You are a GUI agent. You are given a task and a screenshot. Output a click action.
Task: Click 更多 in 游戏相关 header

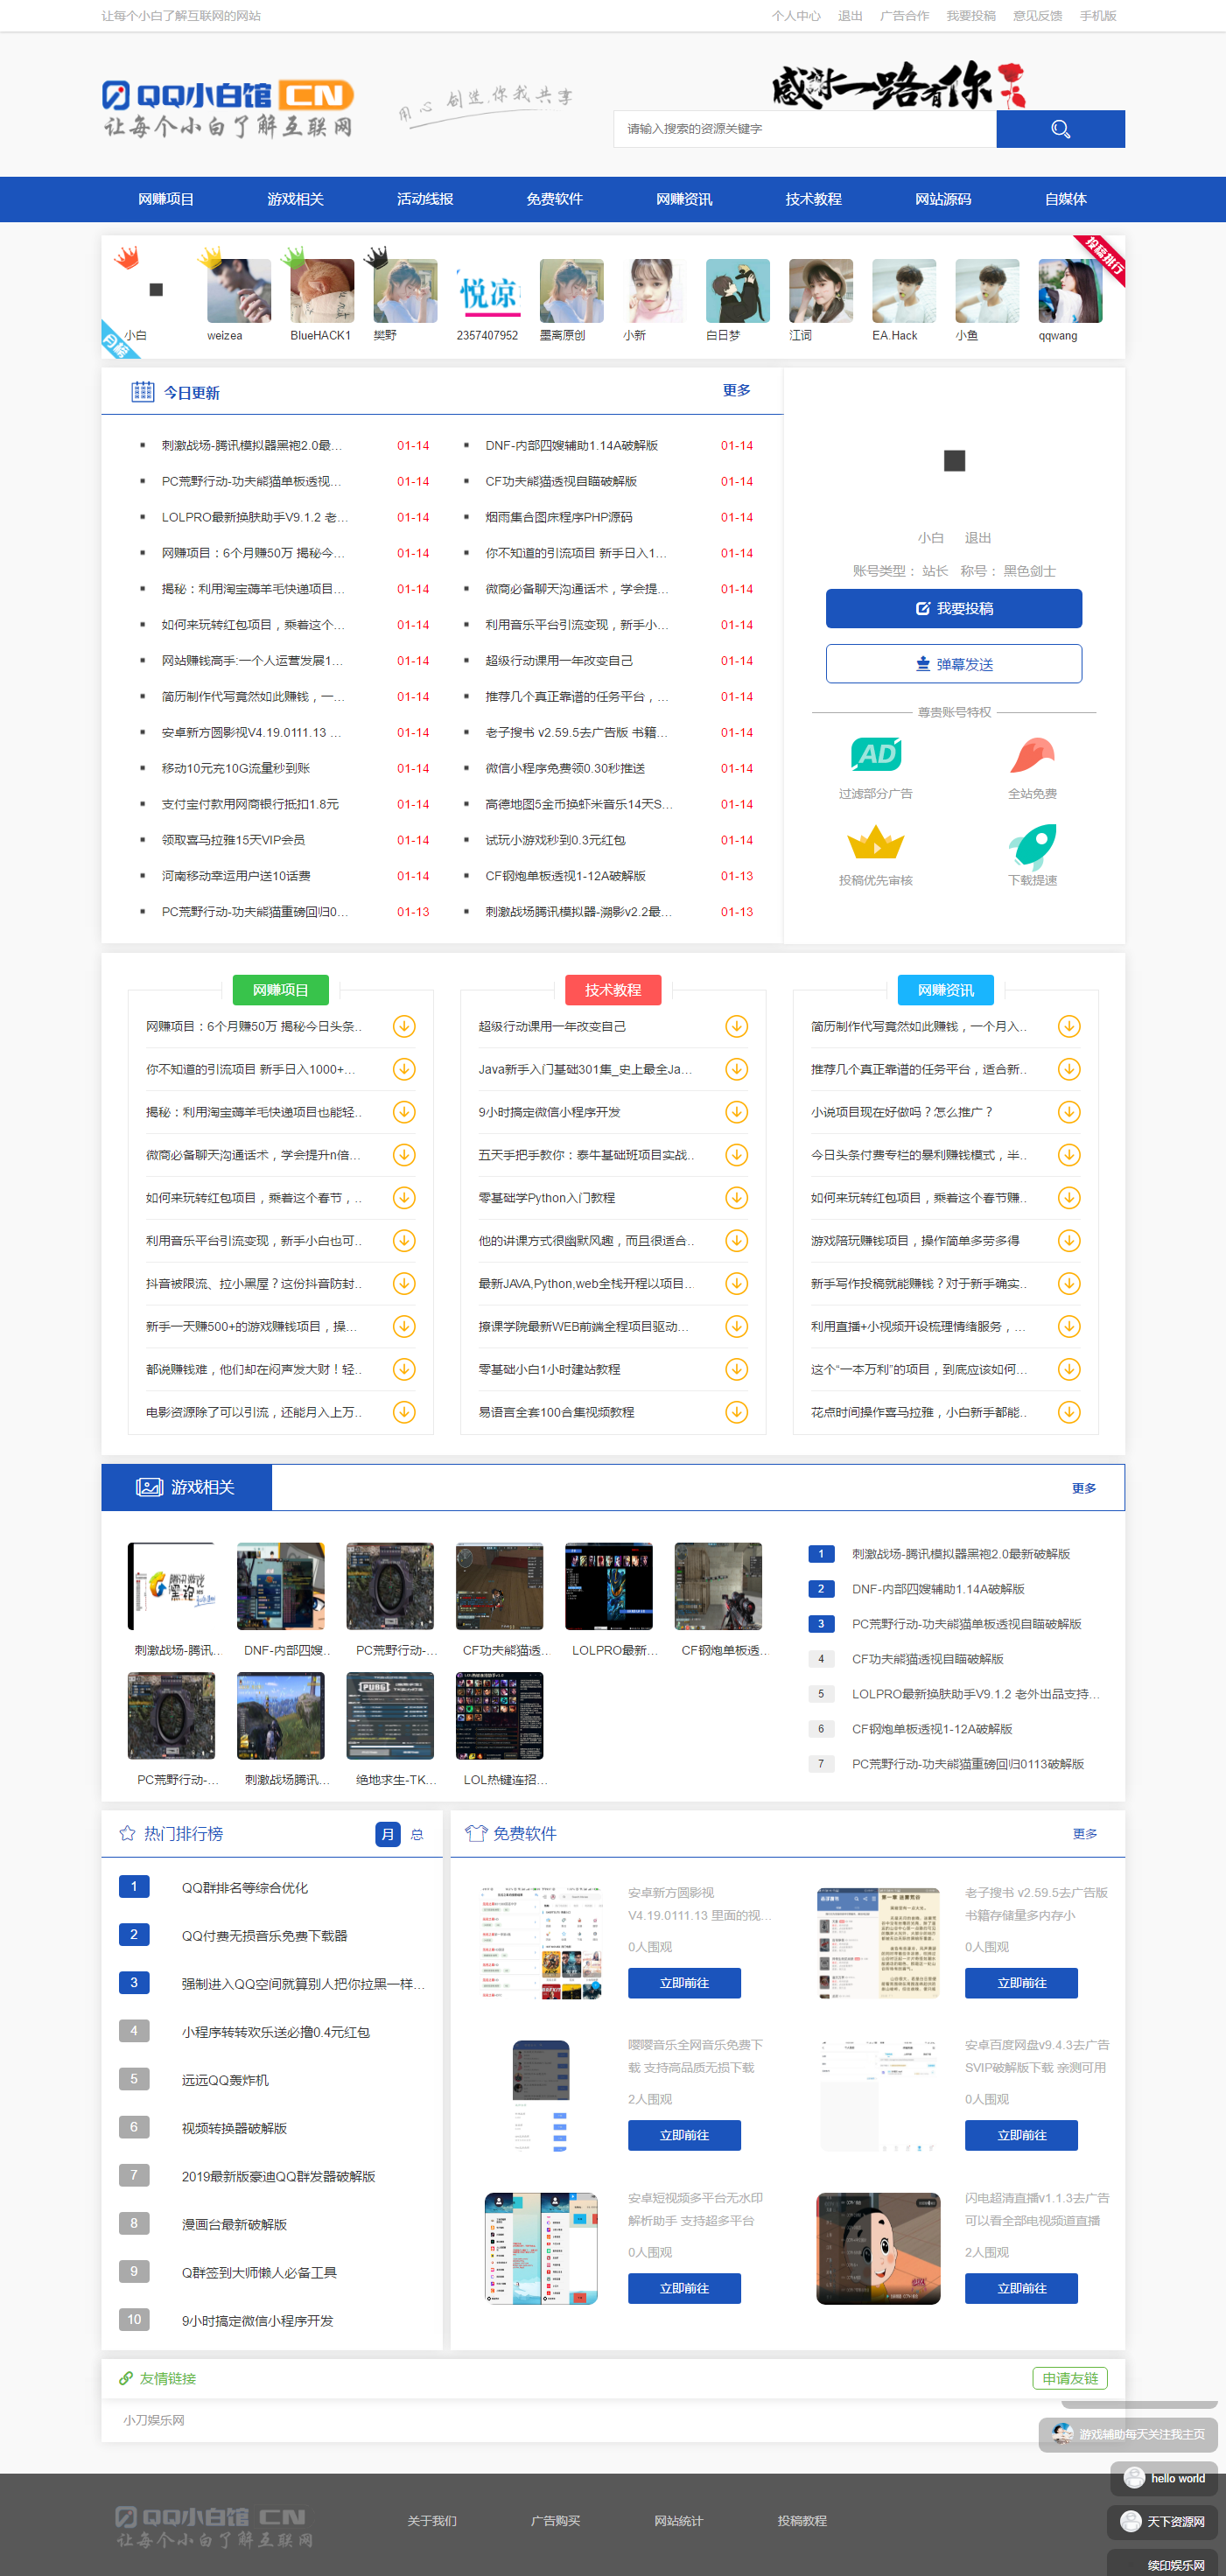[x=1084, y=1488]
